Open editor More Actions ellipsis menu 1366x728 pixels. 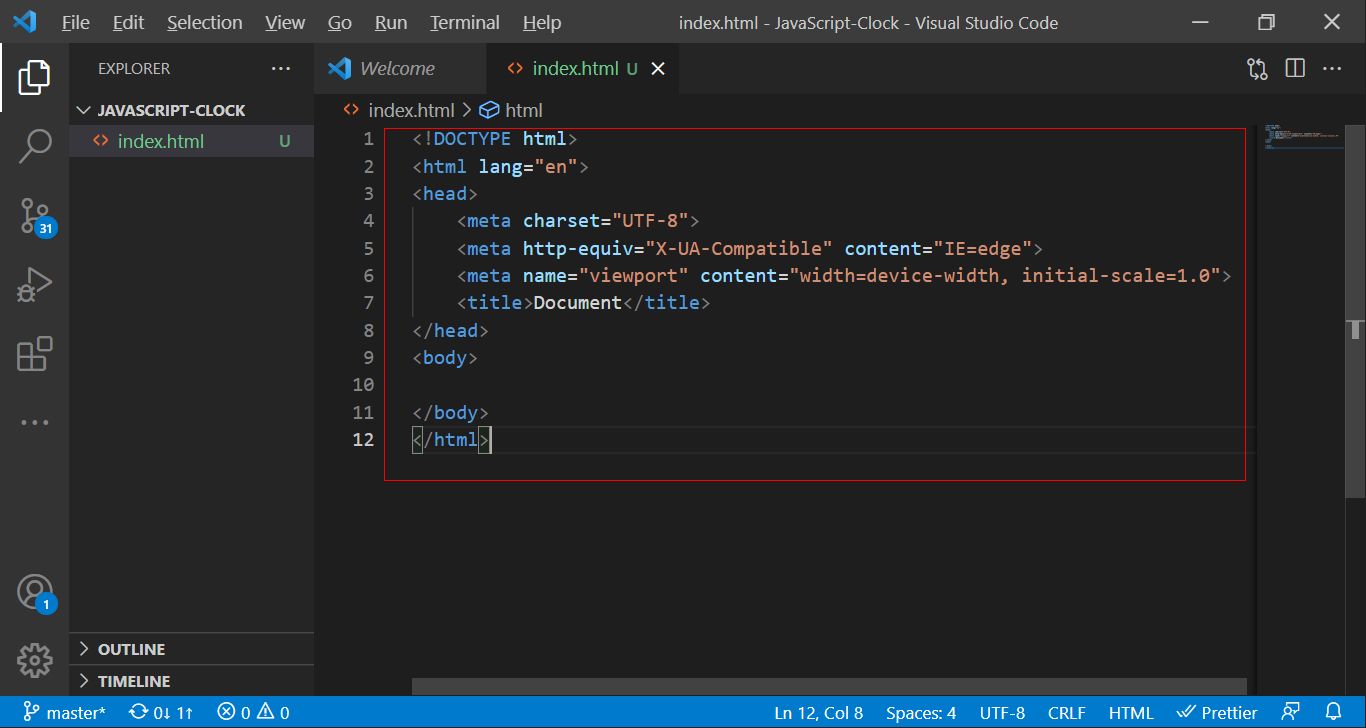pos(1332,69)
